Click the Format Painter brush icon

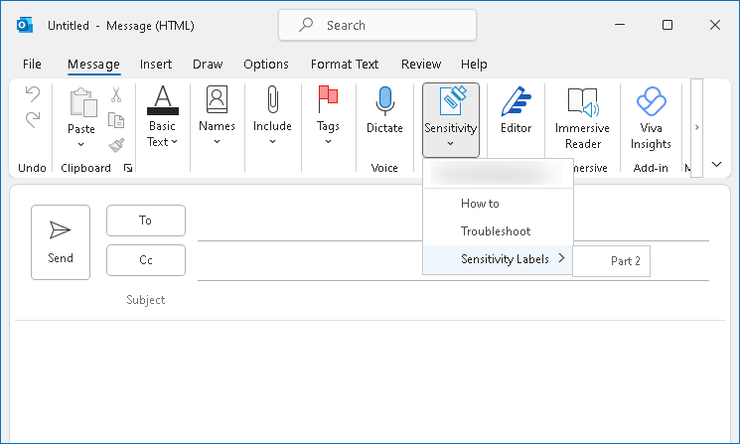pos(116,145)
